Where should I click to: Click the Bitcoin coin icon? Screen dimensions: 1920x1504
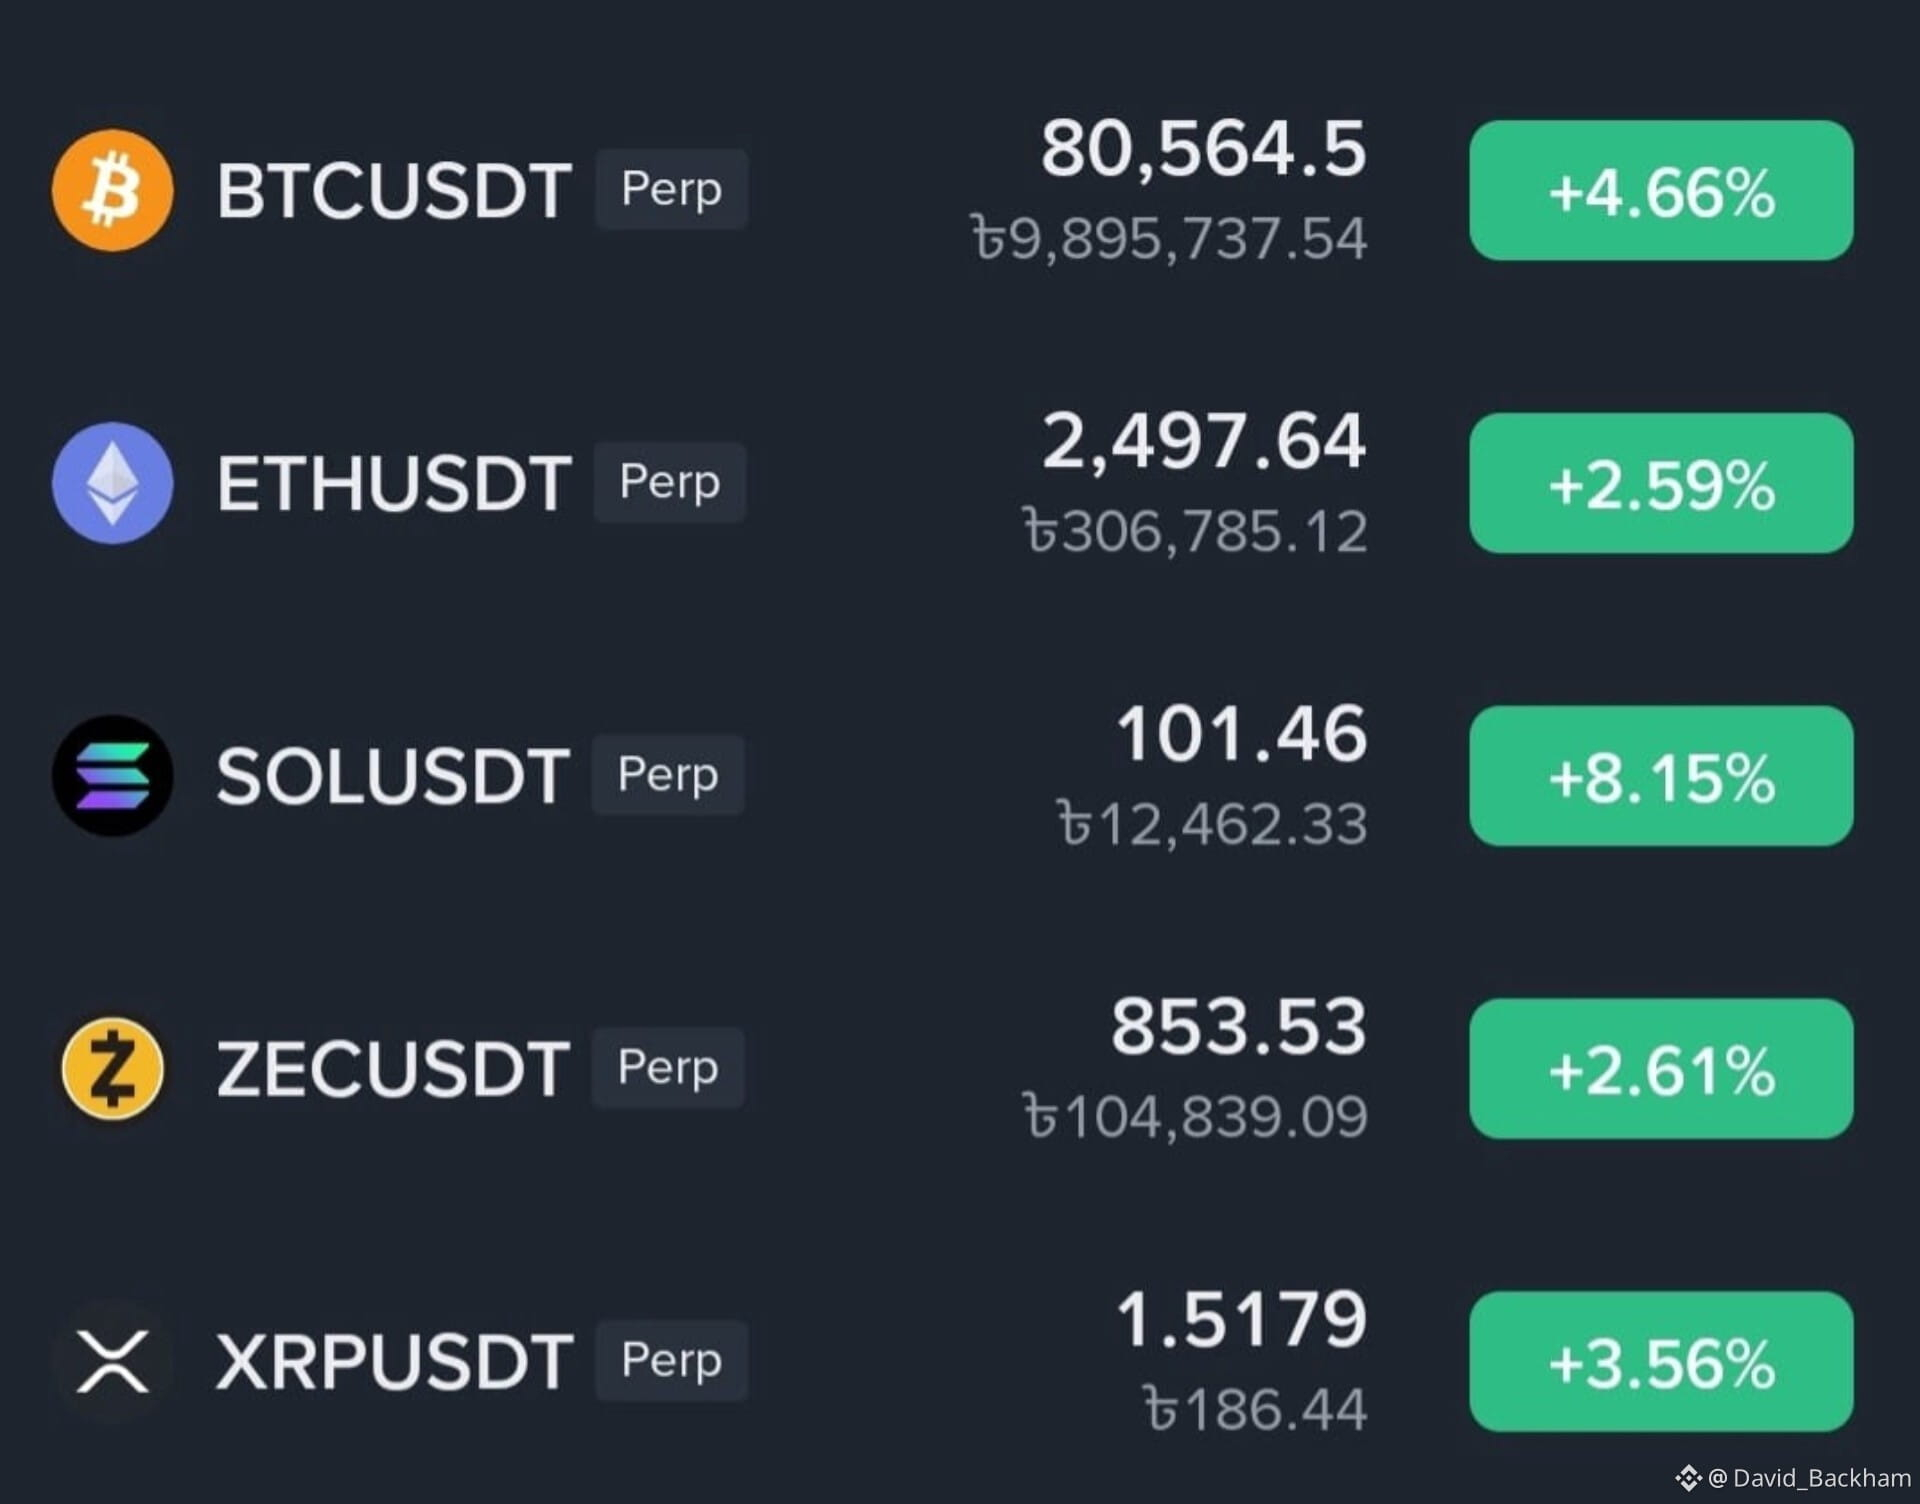coord(112,190)
